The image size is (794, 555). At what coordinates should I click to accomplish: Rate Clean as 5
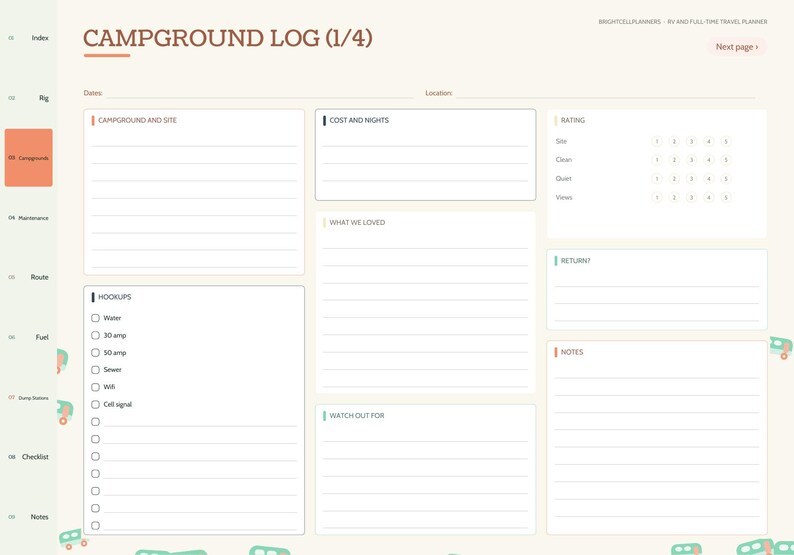(x=726, y=160)
